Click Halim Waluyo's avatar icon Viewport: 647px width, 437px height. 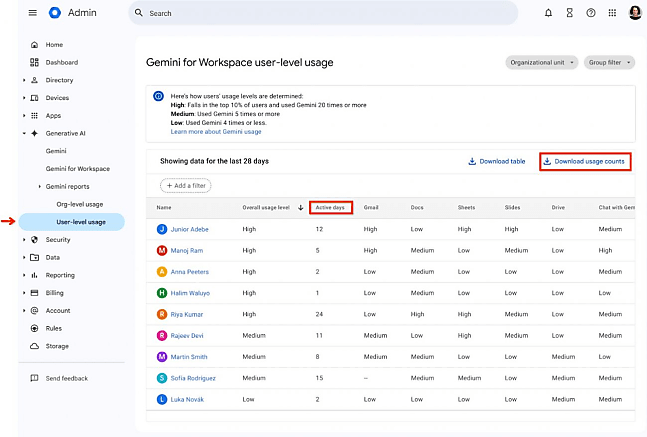point(162,293)
